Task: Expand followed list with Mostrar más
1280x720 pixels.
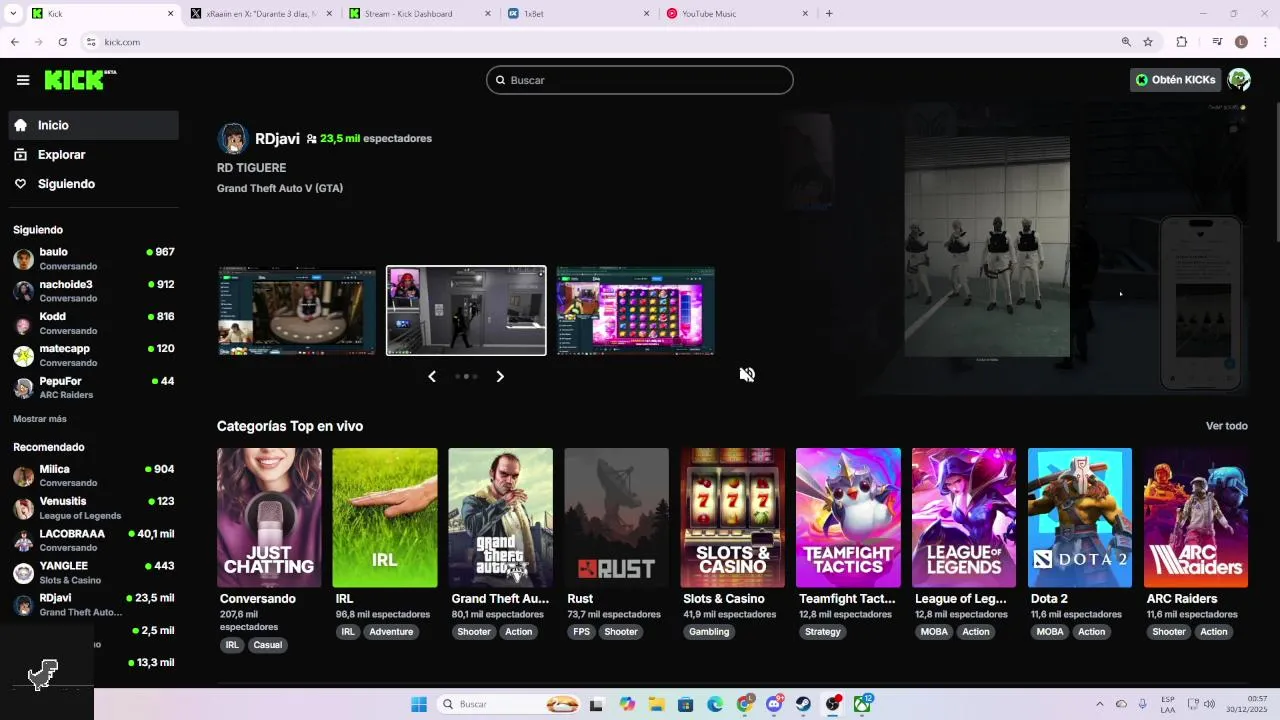Action: pos(40,419)
